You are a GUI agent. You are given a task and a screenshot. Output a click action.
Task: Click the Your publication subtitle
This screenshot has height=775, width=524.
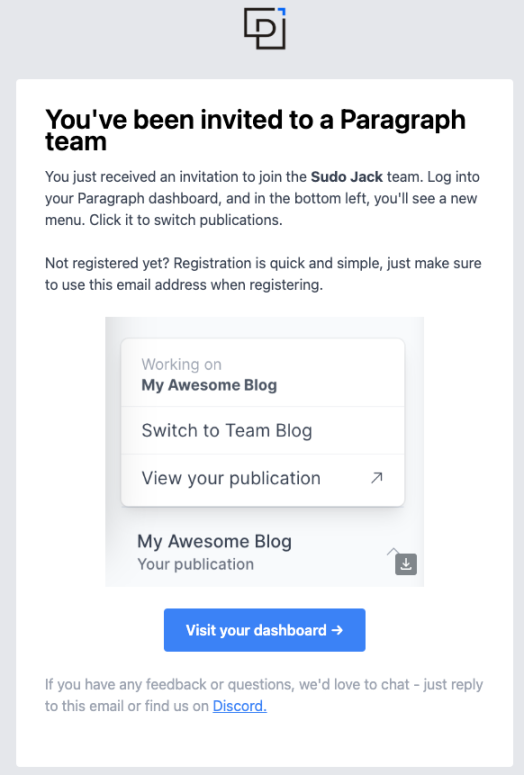[x=196, y=564]
